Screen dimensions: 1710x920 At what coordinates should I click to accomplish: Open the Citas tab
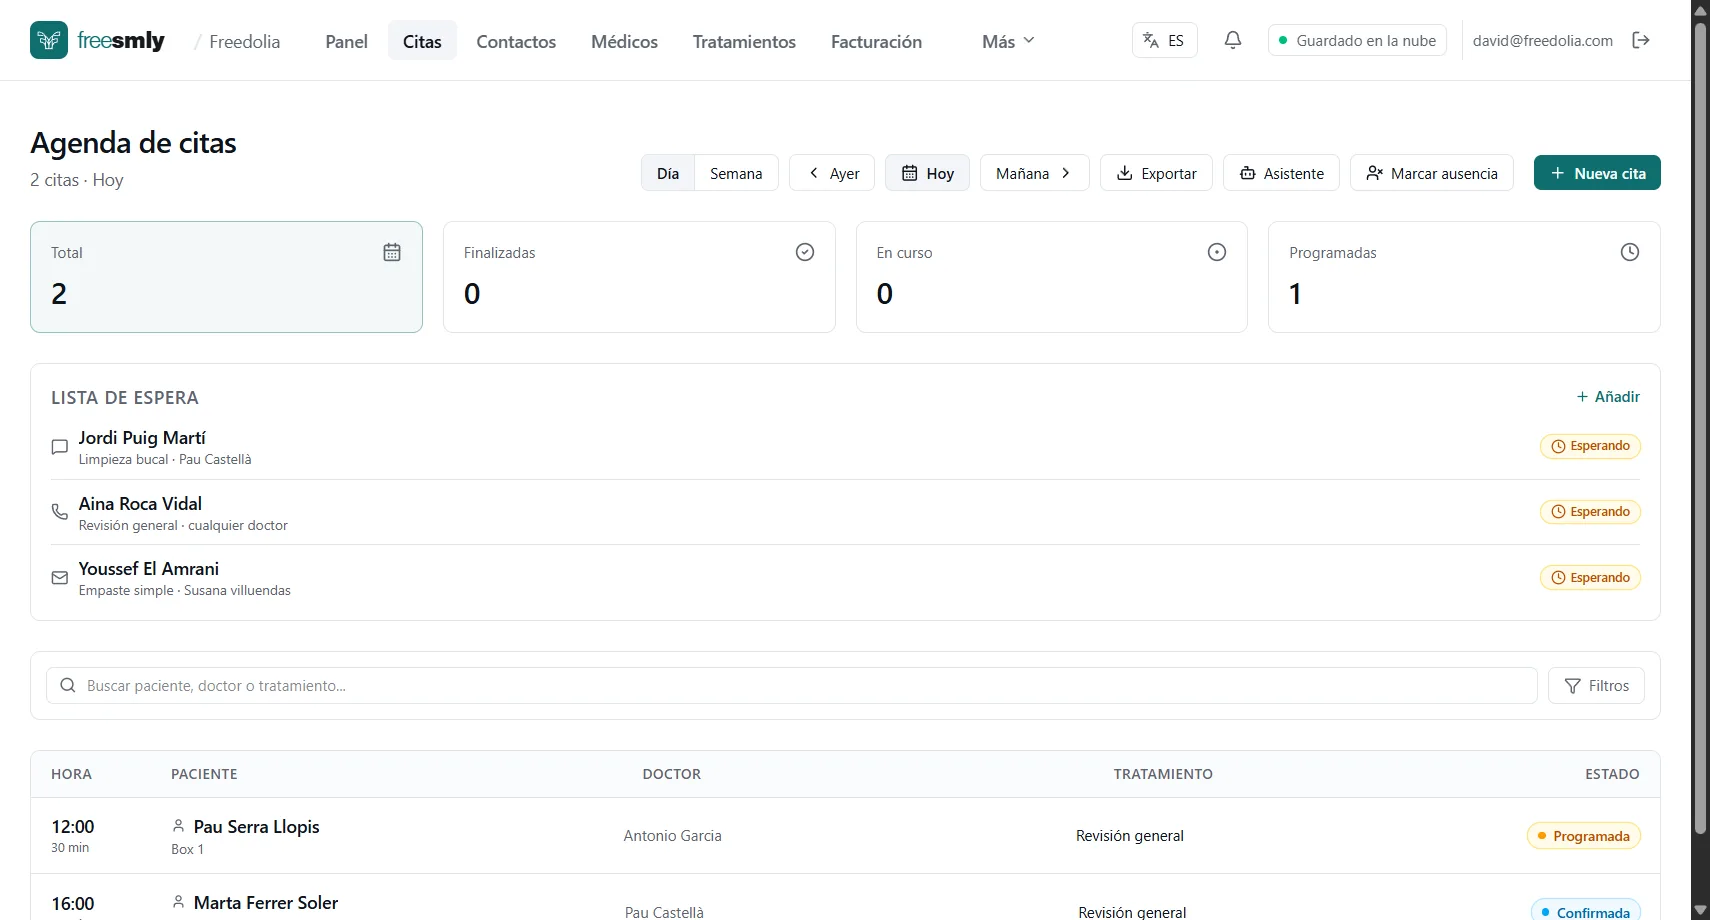tap(422, 41)
